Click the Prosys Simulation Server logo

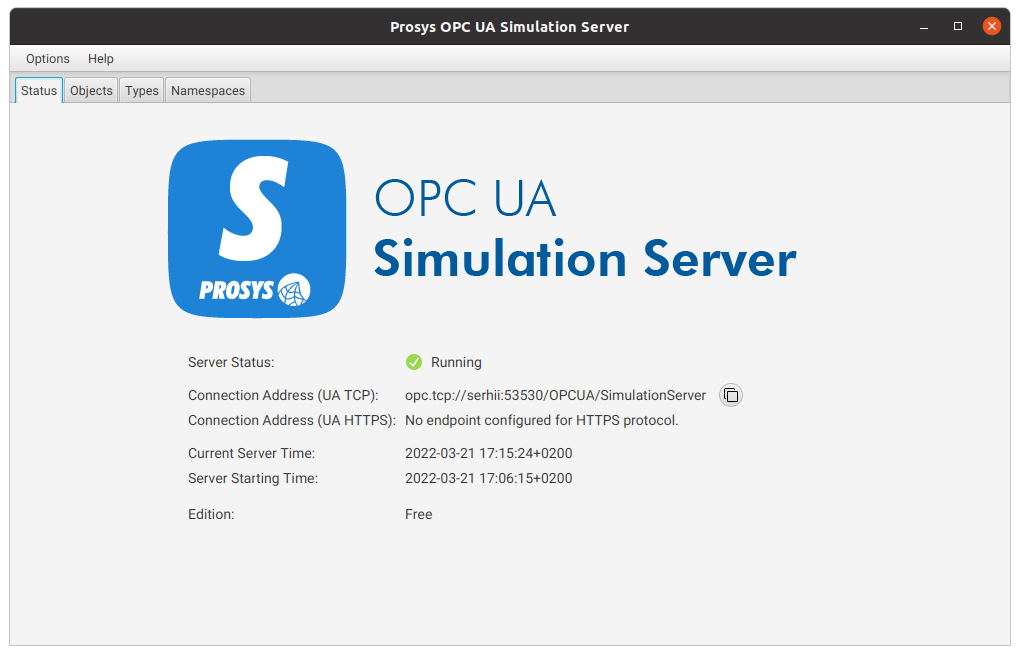coord(257,229)
